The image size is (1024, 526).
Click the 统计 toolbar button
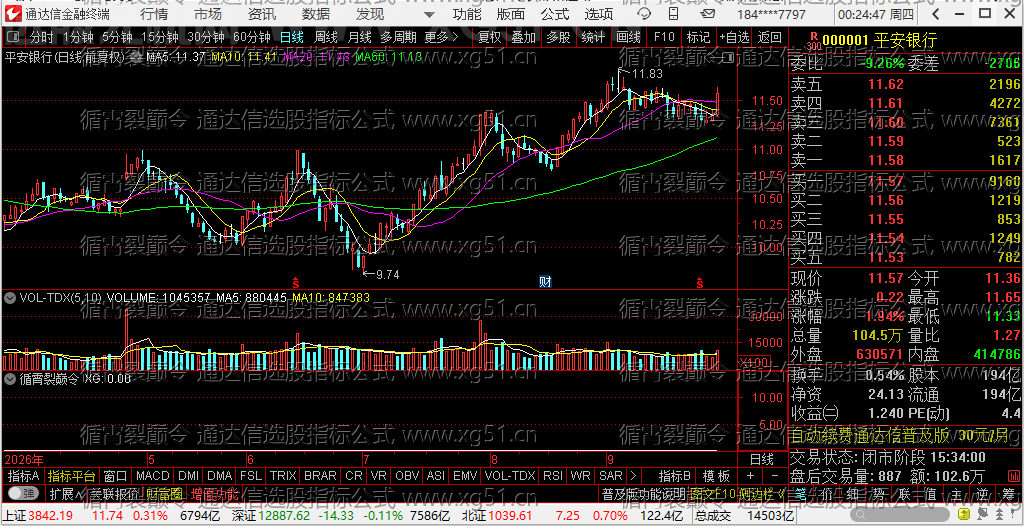tap(593, 38)
